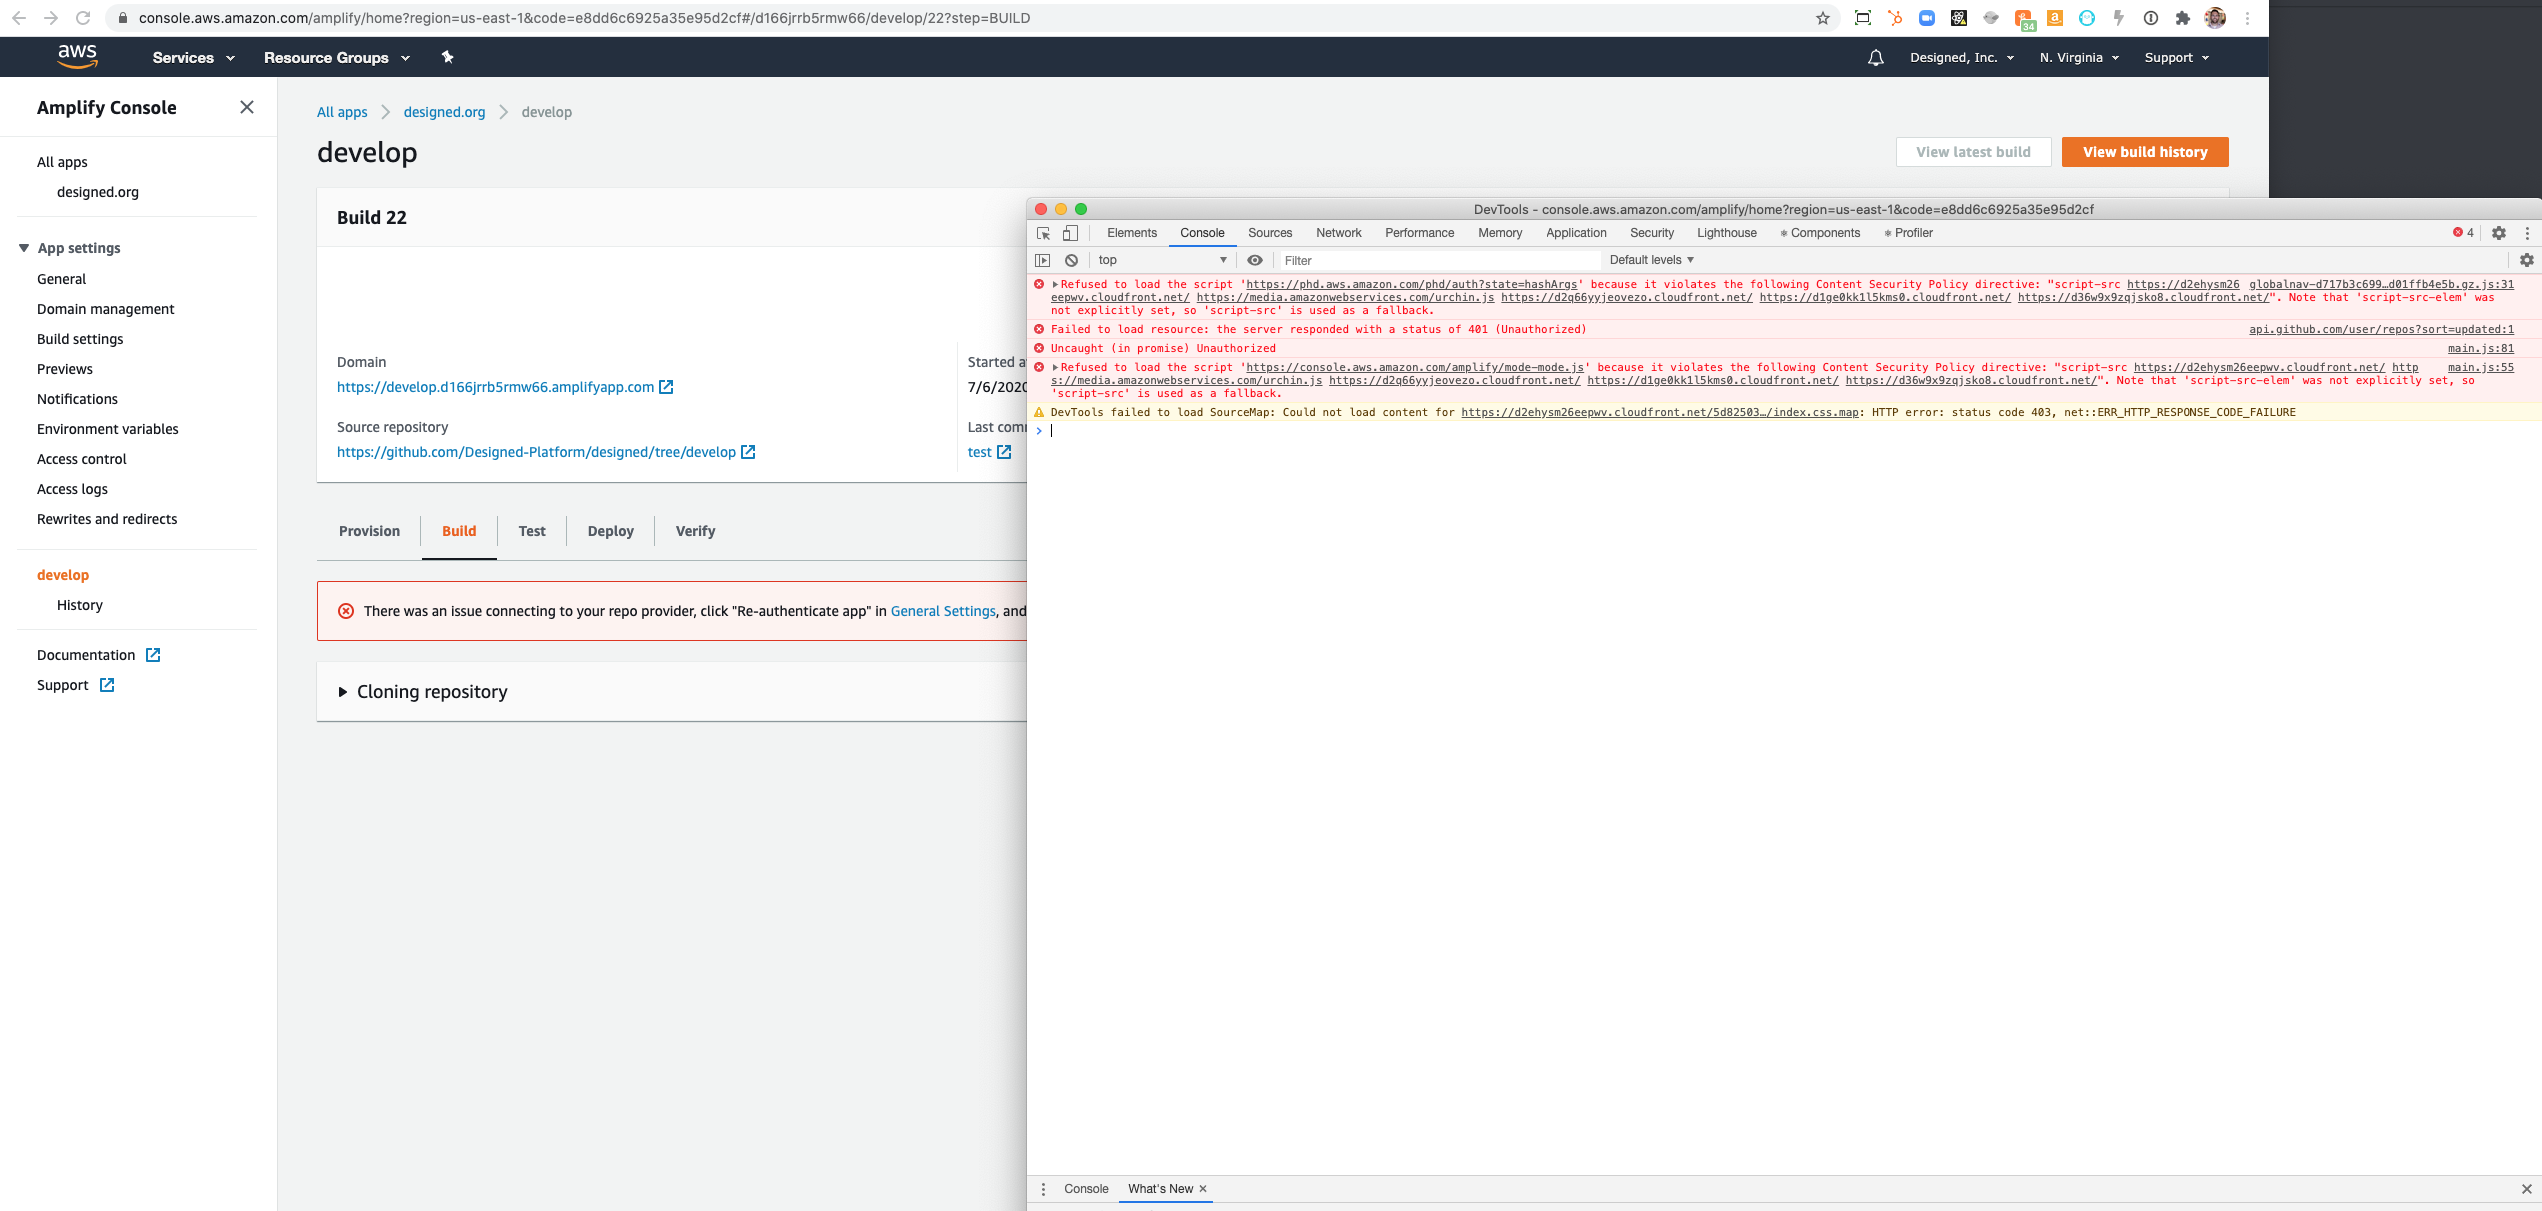Open the top context selector in console
Image resolution: width=2542 pixels, height=1211 pixels.
point(1162,260)
